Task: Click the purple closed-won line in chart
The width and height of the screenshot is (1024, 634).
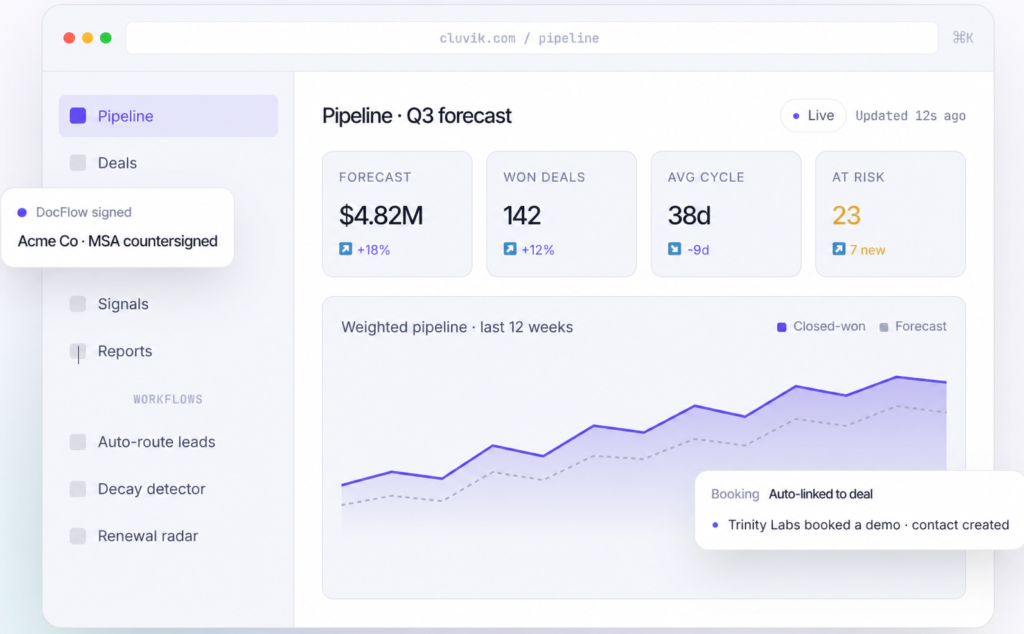Action: (644, 432)
